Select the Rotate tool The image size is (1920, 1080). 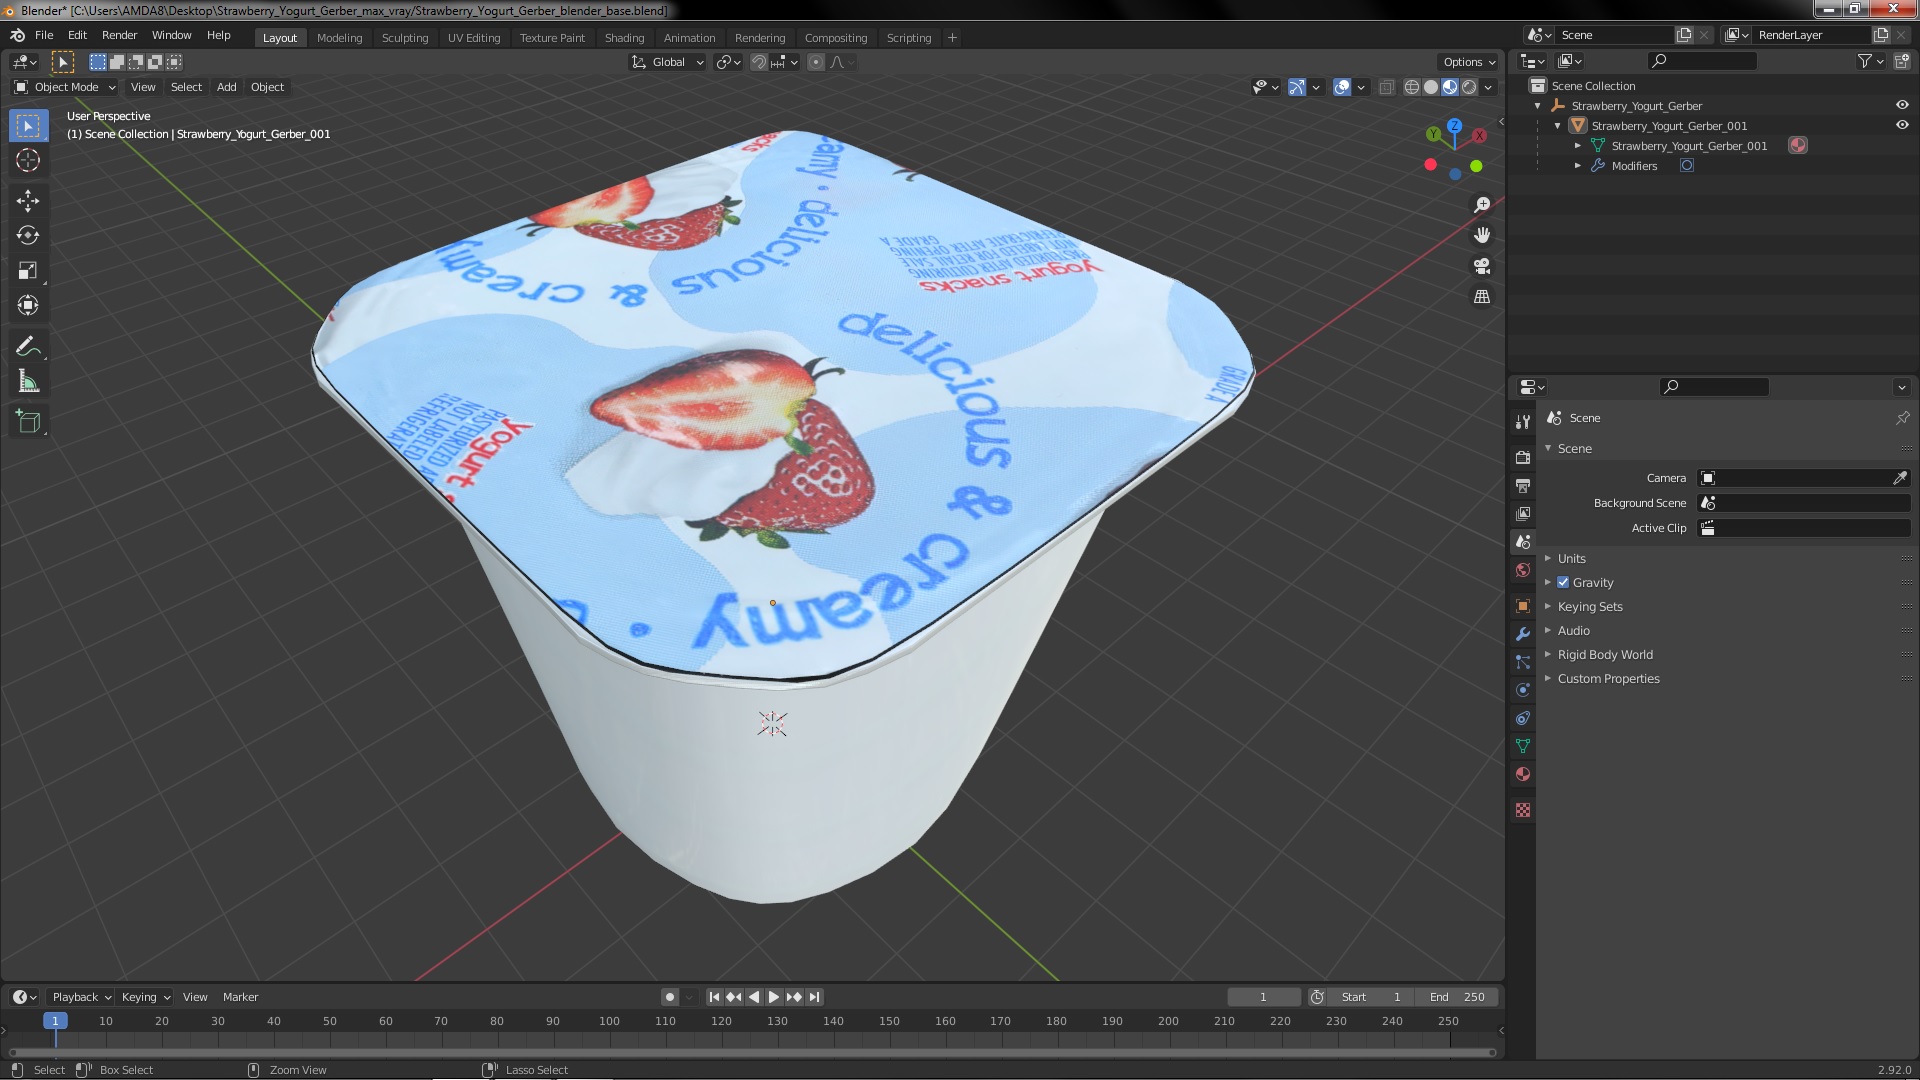click(x=28, y=236)
